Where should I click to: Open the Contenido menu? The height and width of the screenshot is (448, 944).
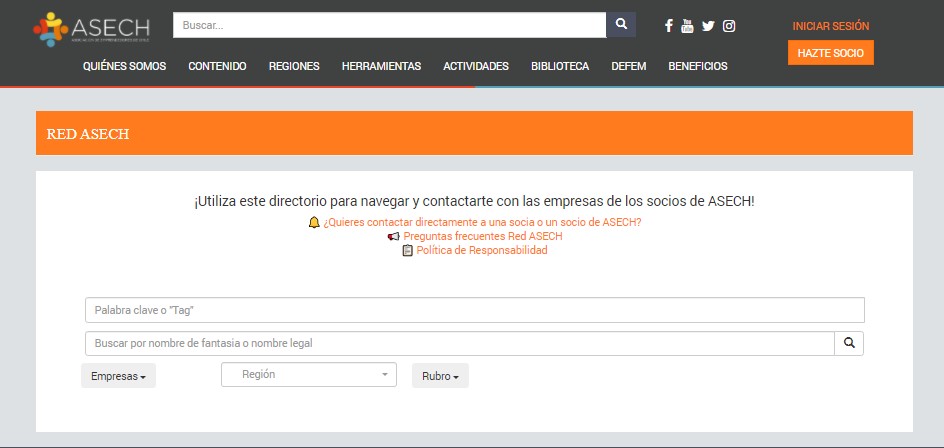[x=217, y=66]
